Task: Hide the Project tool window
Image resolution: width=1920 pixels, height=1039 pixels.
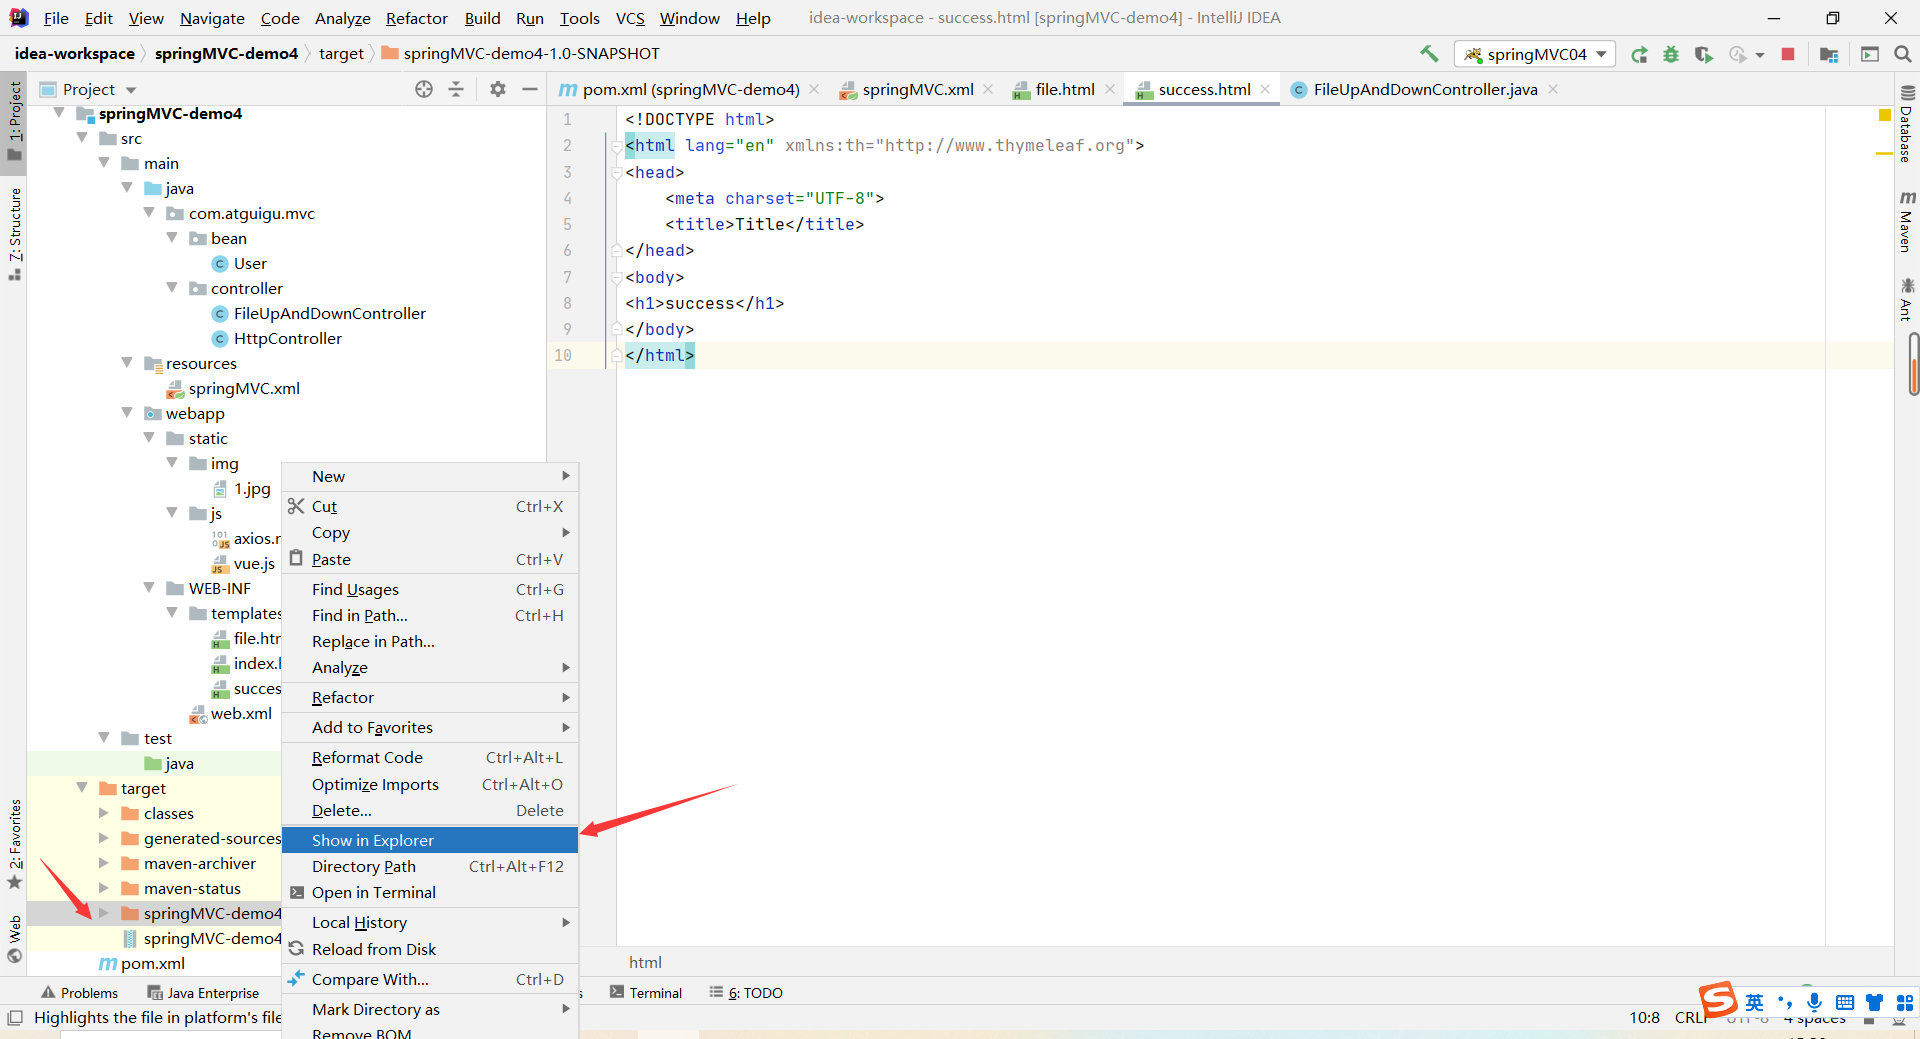Action: point(530,89)
